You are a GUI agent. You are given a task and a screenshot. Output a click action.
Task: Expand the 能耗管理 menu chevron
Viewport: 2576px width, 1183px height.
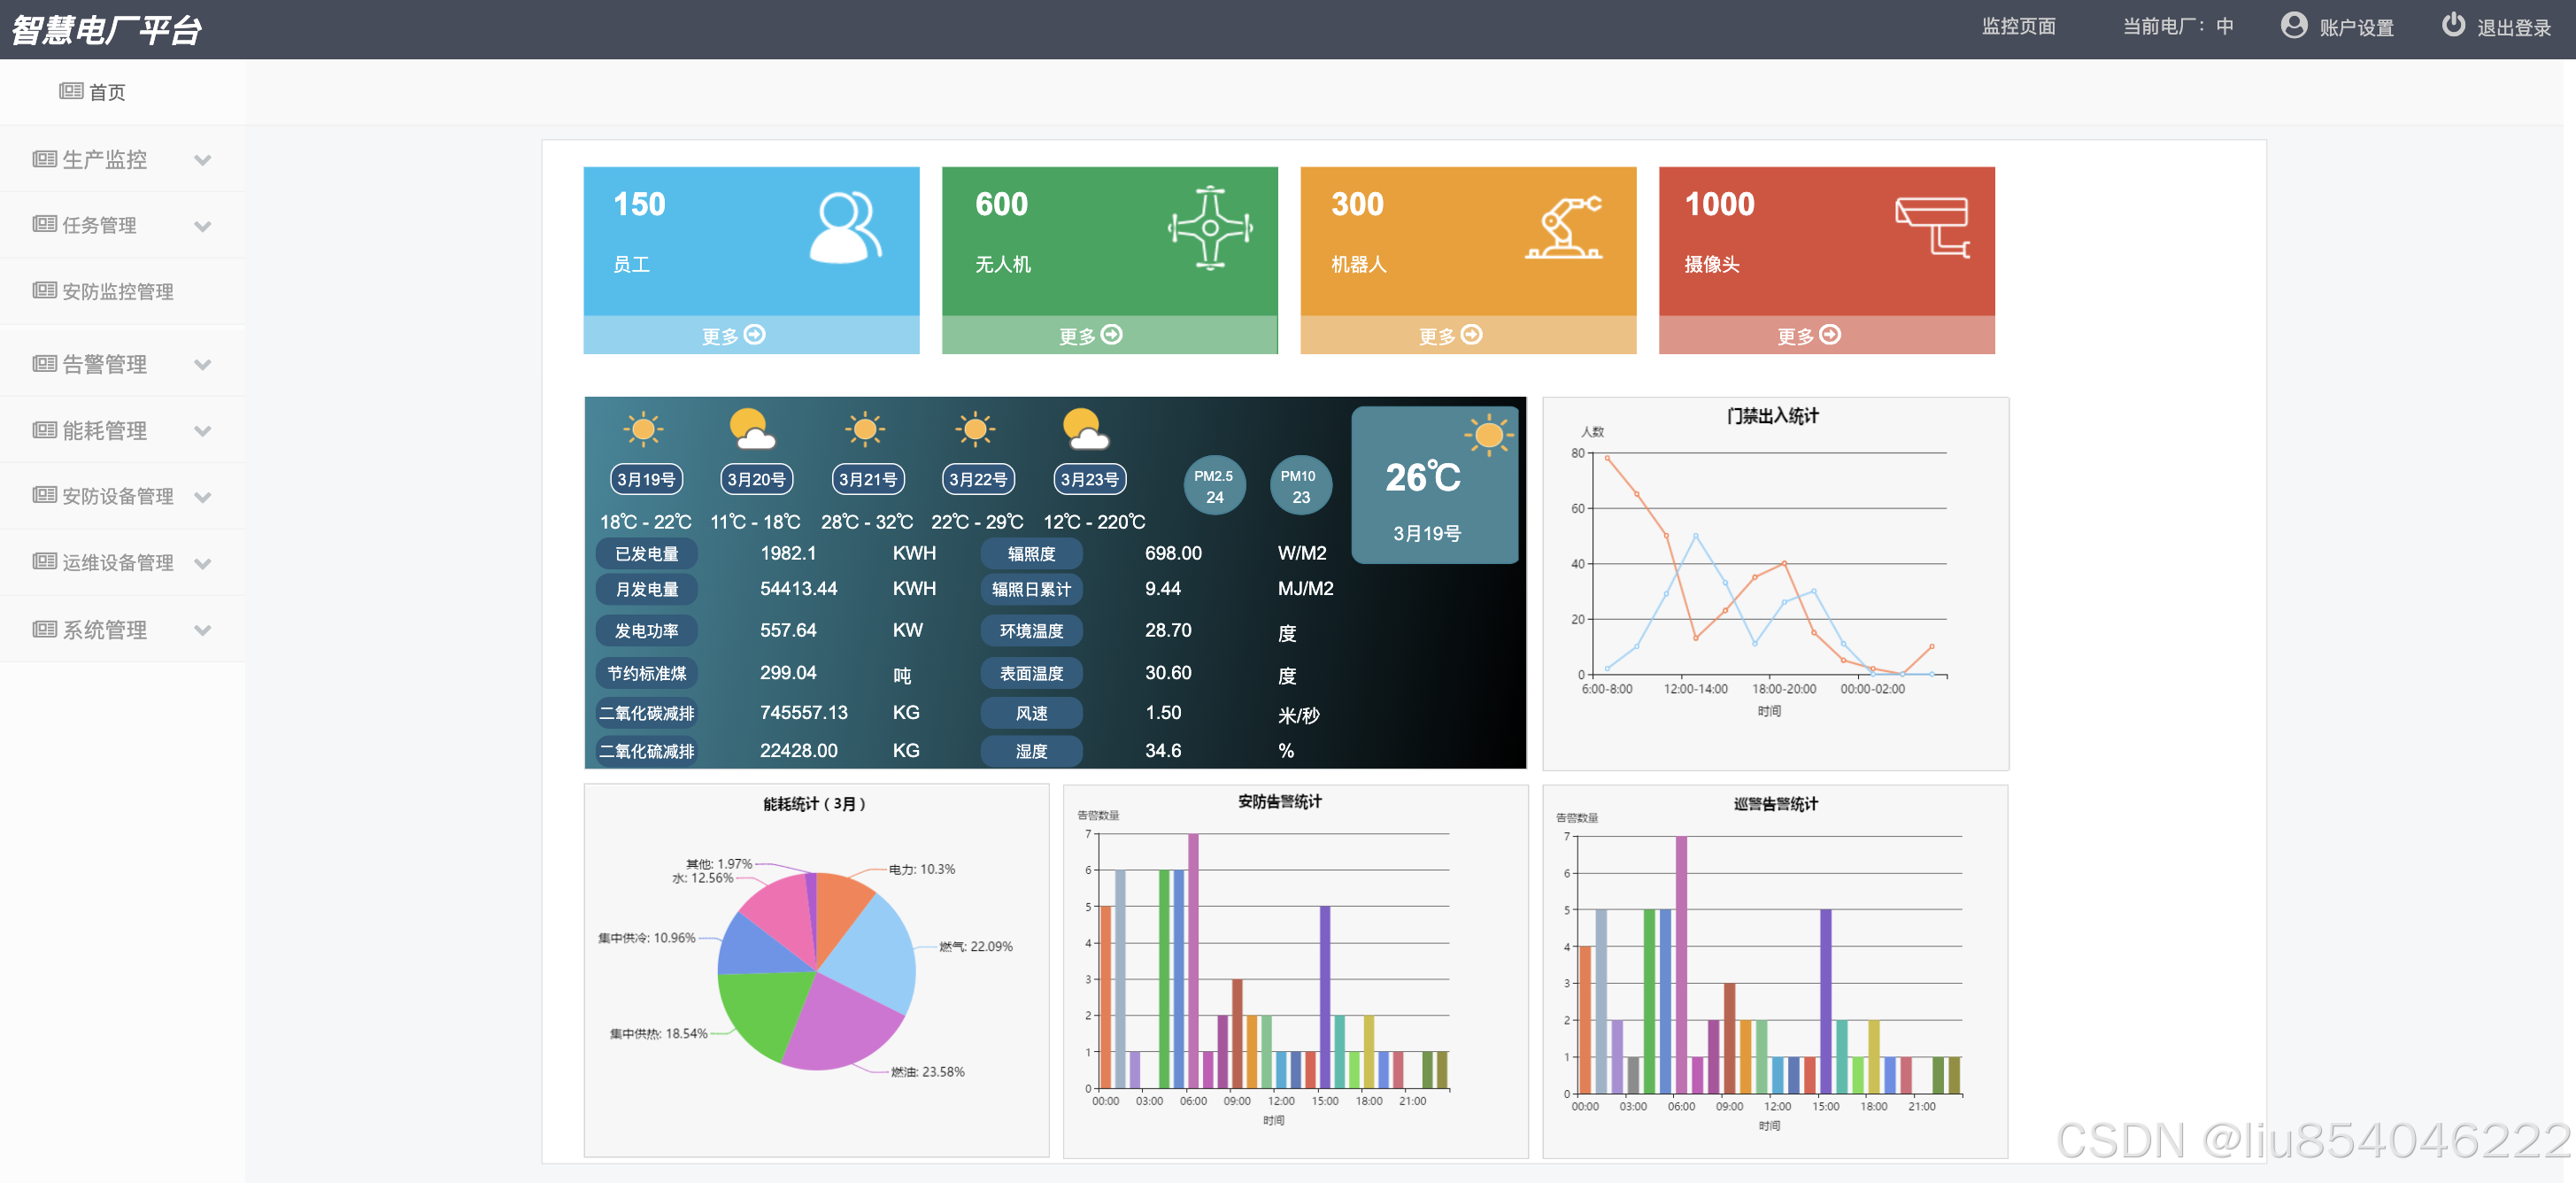[x=202, y=431]
